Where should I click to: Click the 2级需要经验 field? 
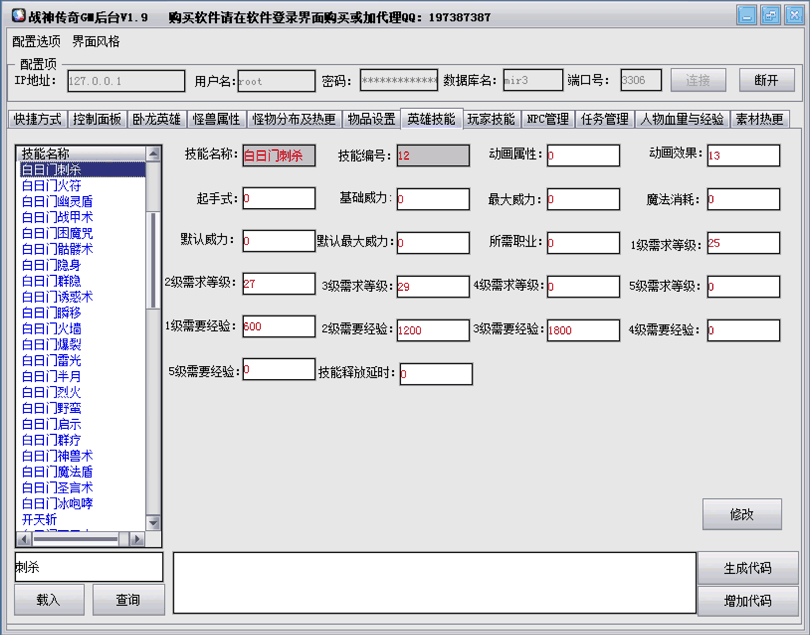click(433, 330)
